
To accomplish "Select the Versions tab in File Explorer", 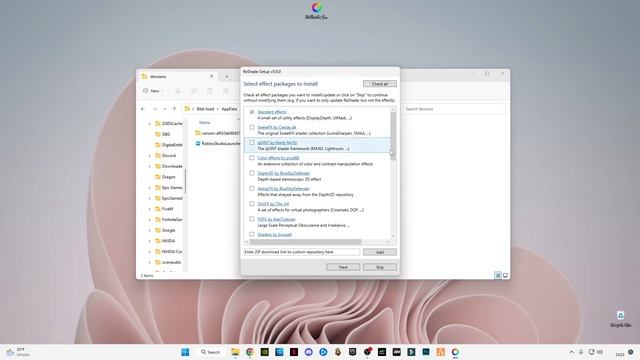I will [x=178, y=76].
